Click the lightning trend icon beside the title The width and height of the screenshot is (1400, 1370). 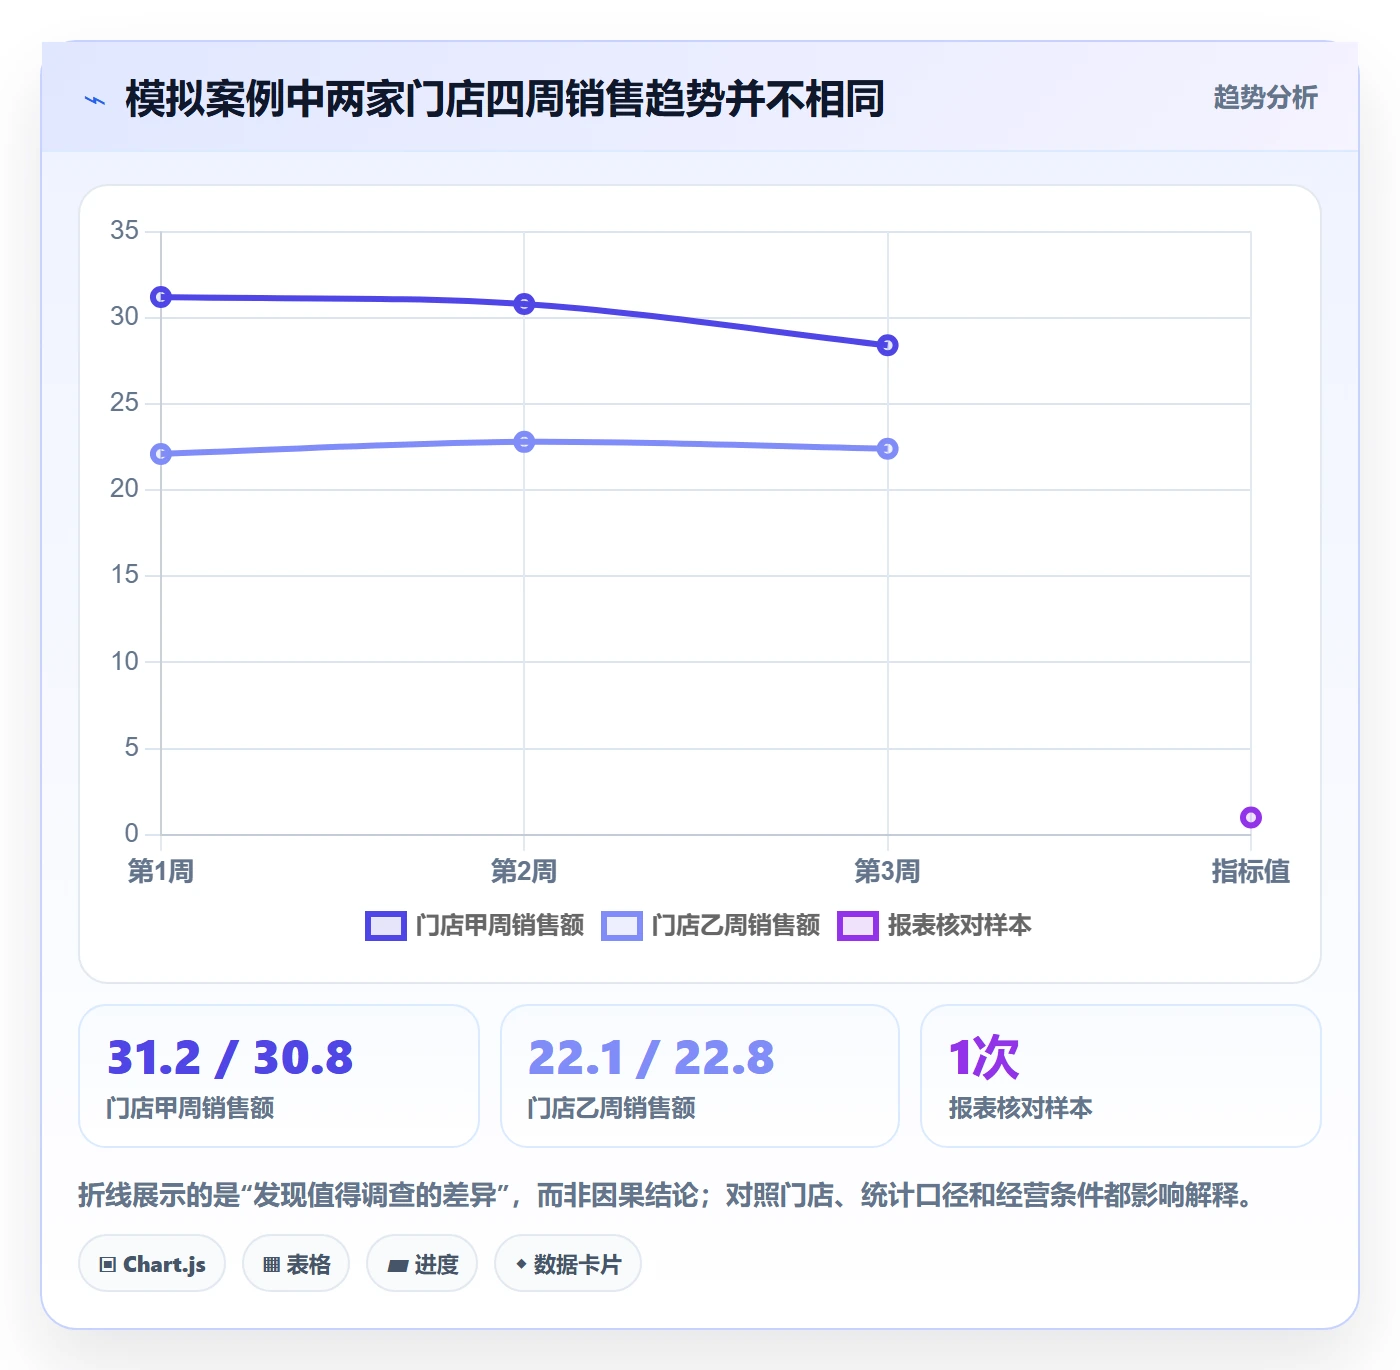tap(95, 100)
